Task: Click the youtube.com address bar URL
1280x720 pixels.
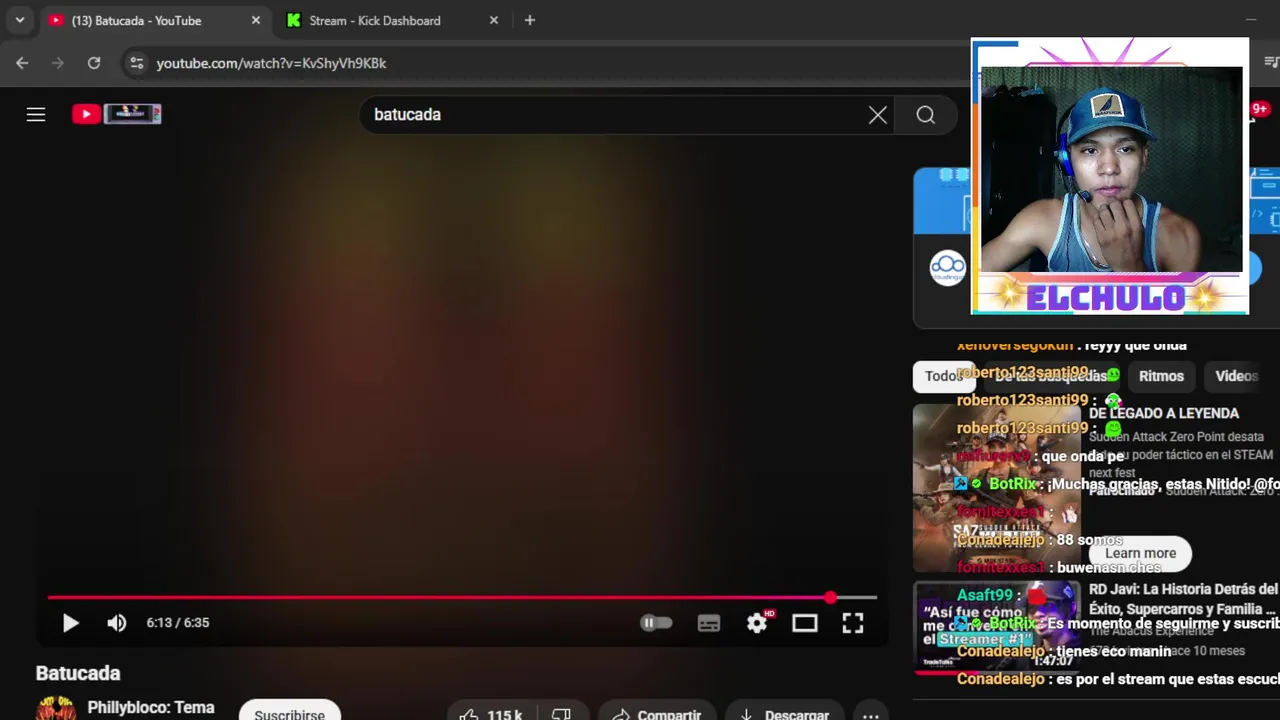Action: click(271, 63)
